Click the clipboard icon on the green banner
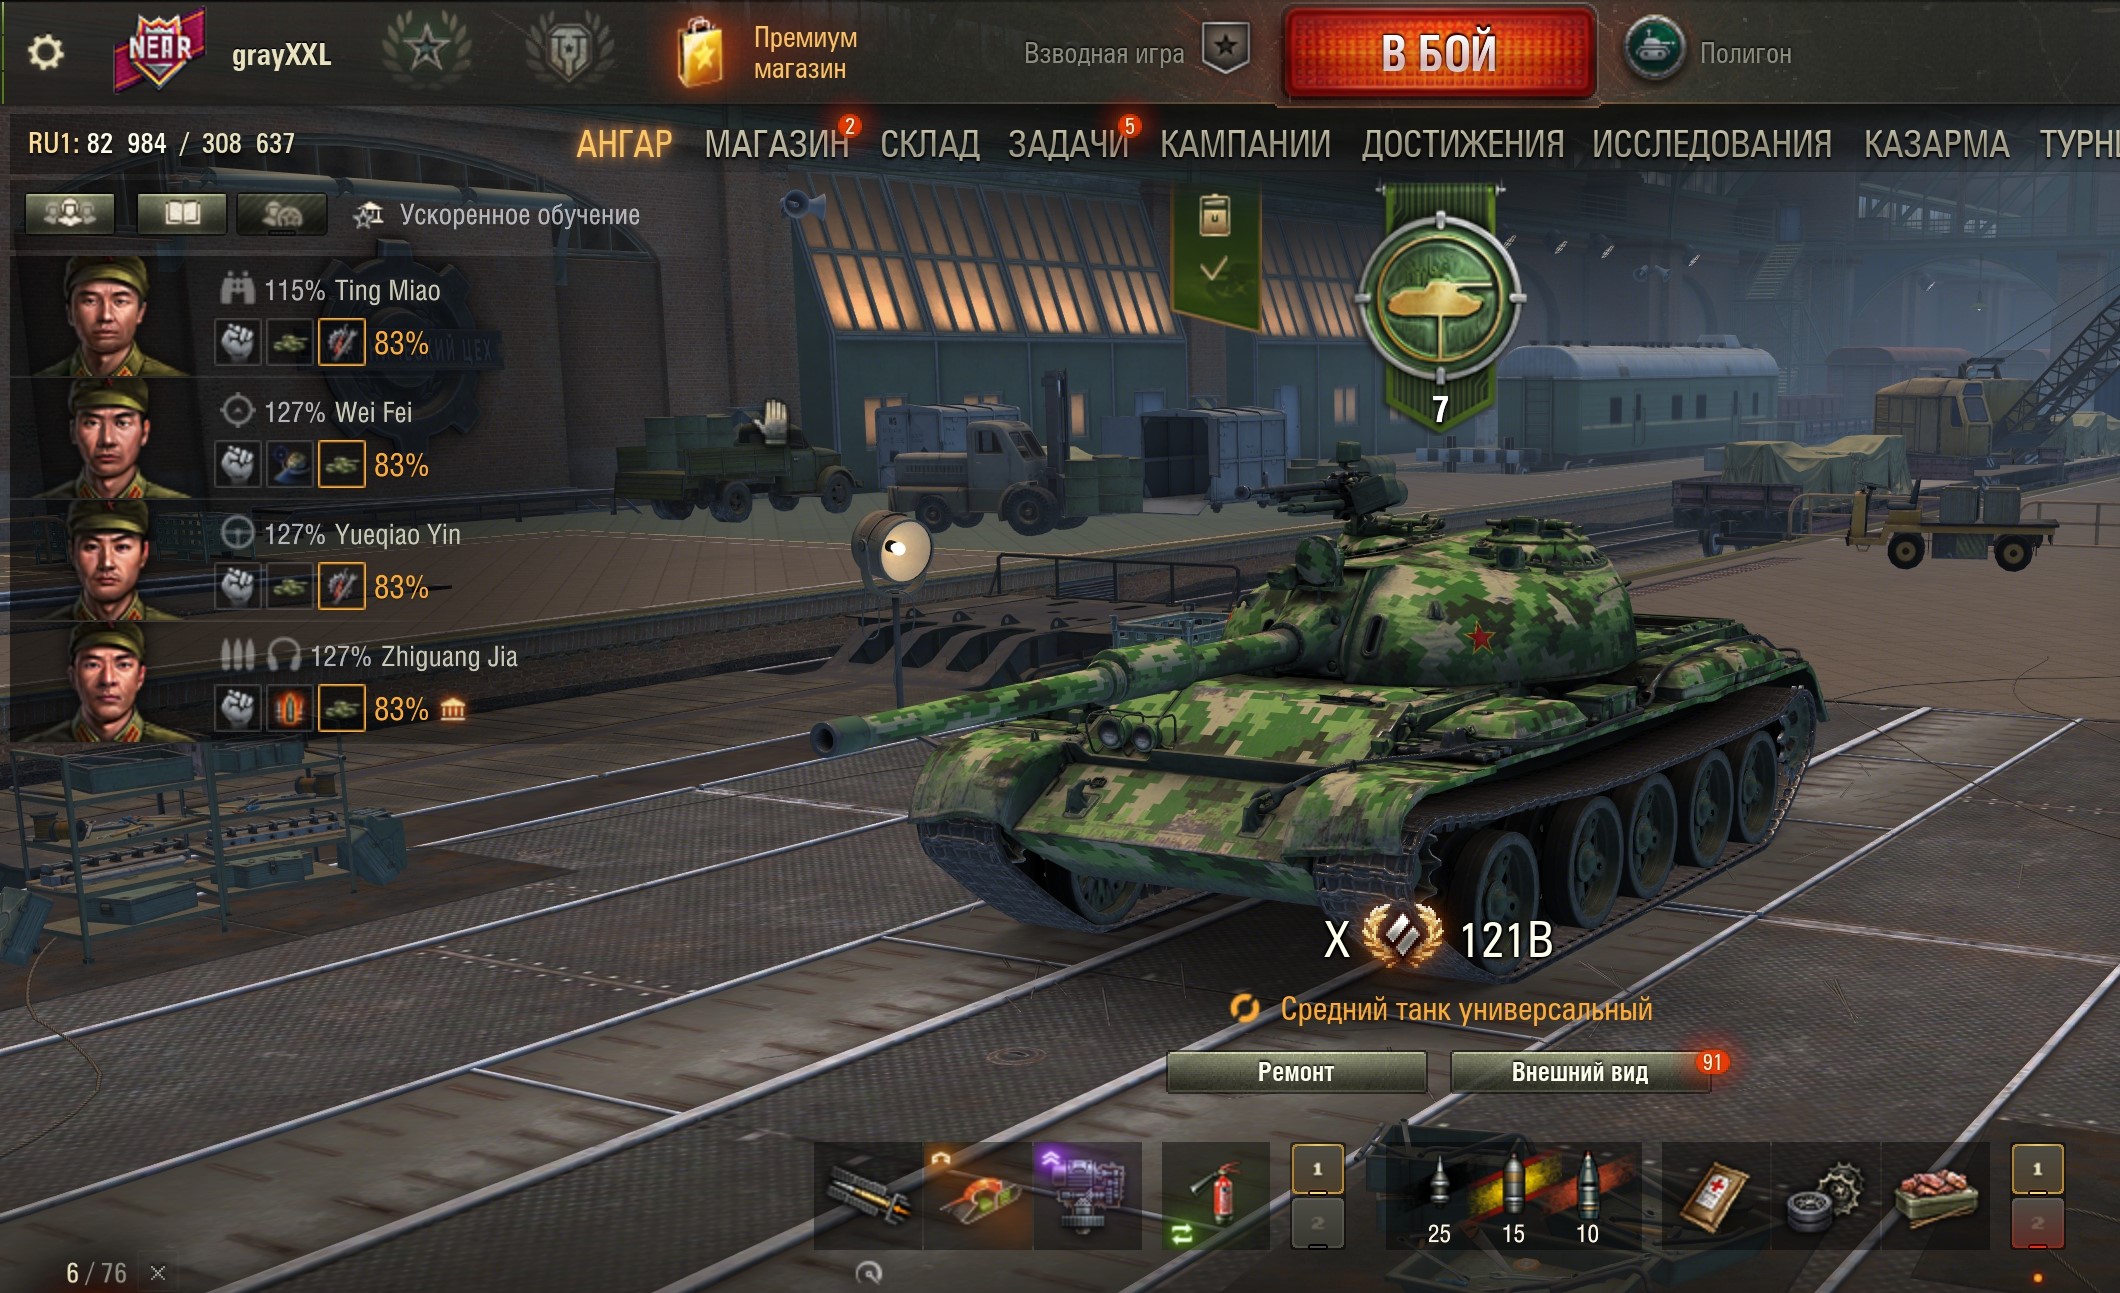 tap(1215, 215)
